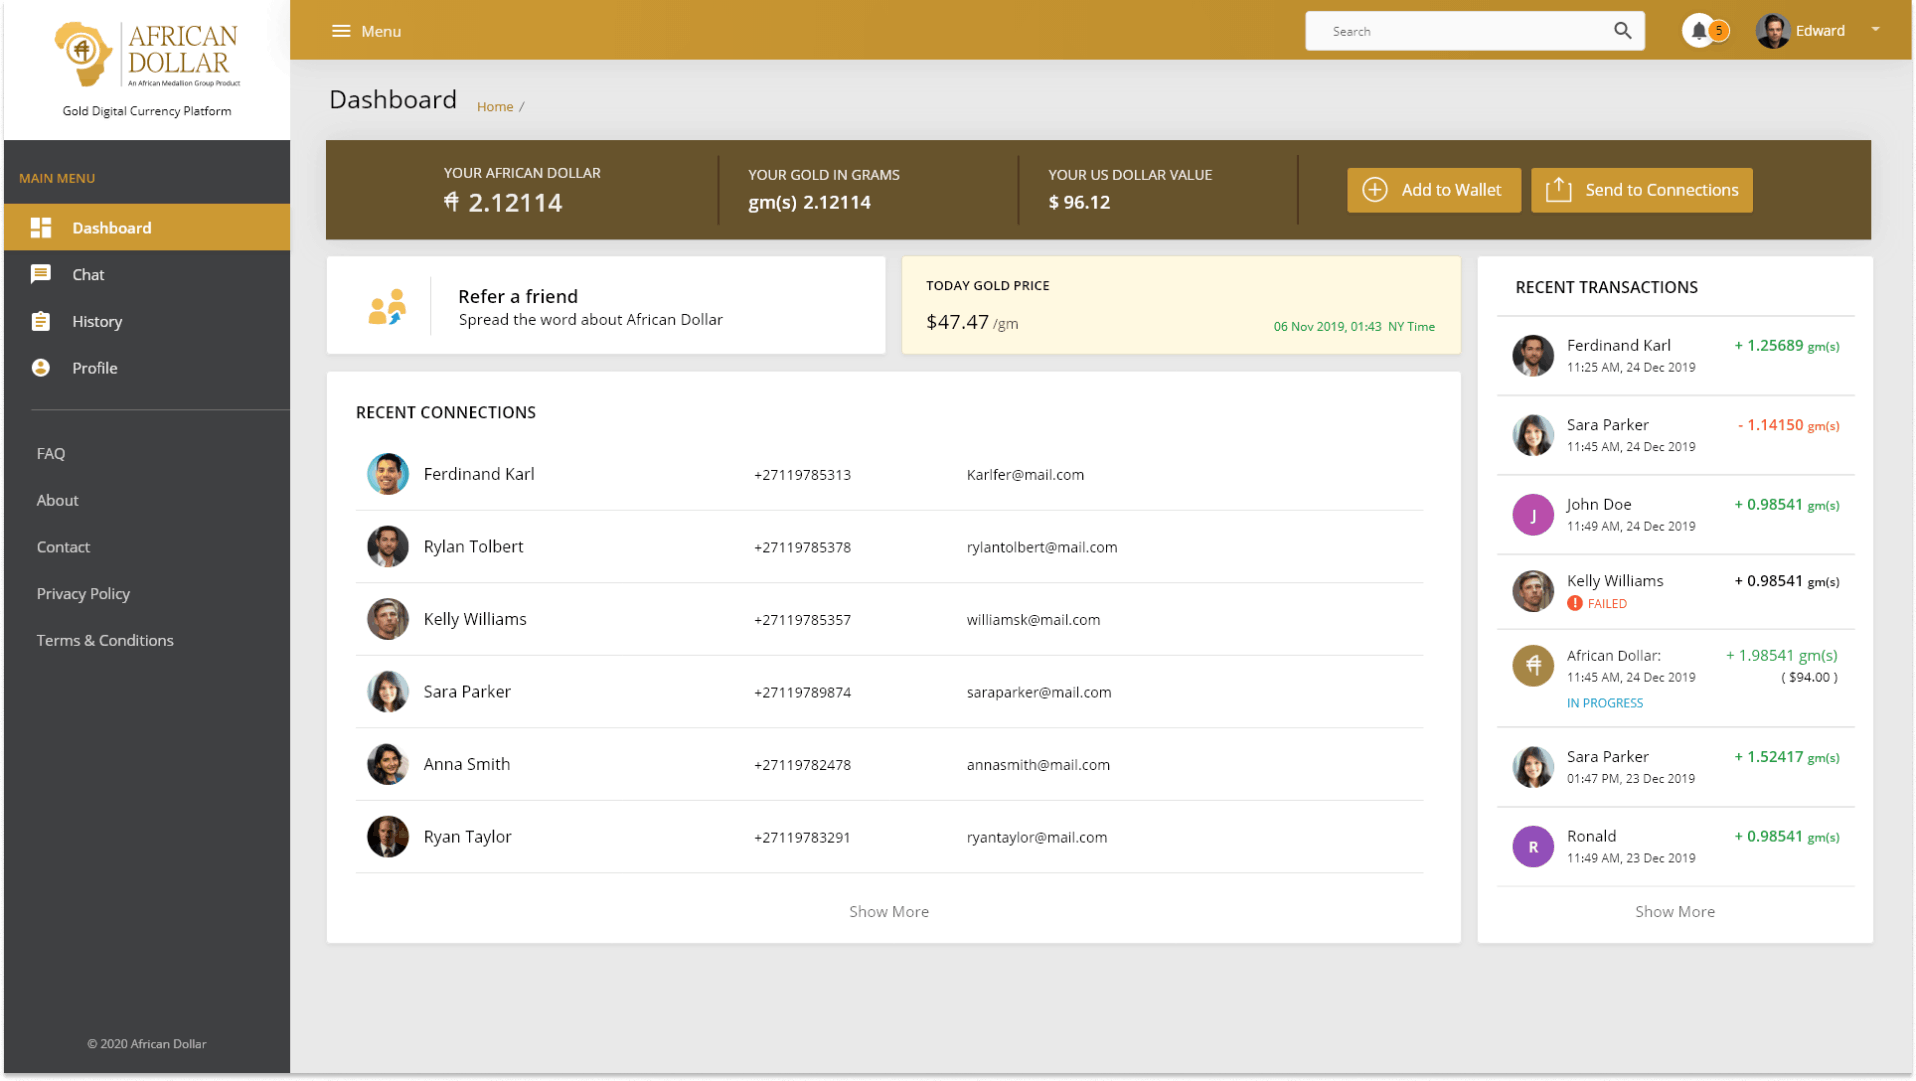Open the Home breadcrumb link
This screenshot has height=1081, width=1916.
pyautogui.click(x=495, y=106)
